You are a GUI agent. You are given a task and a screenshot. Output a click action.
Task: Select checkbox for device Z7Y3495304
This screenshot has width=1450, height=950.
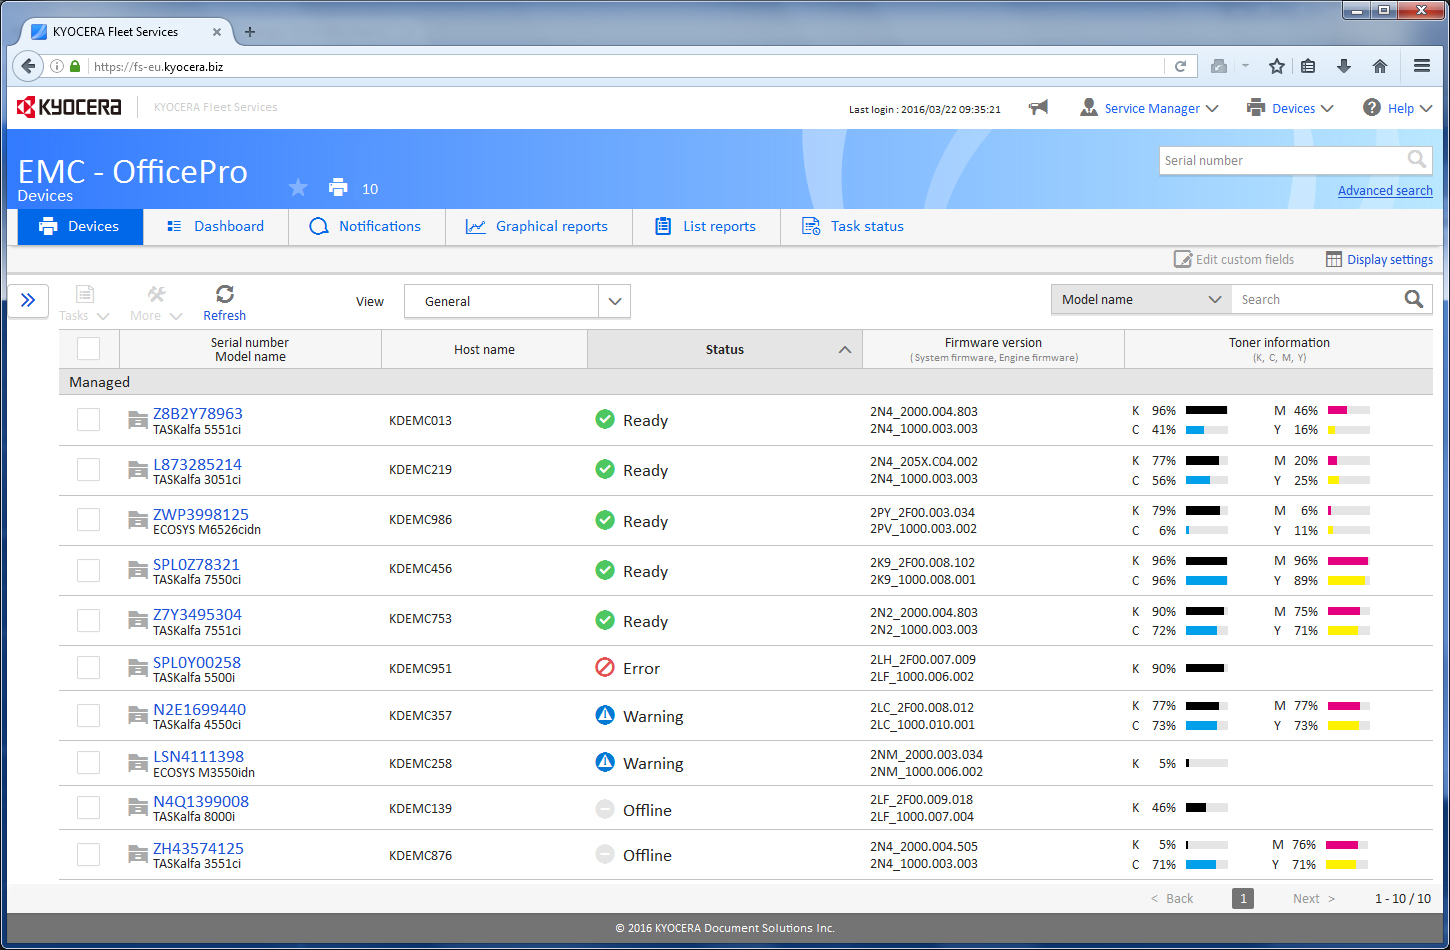point(89,620)
